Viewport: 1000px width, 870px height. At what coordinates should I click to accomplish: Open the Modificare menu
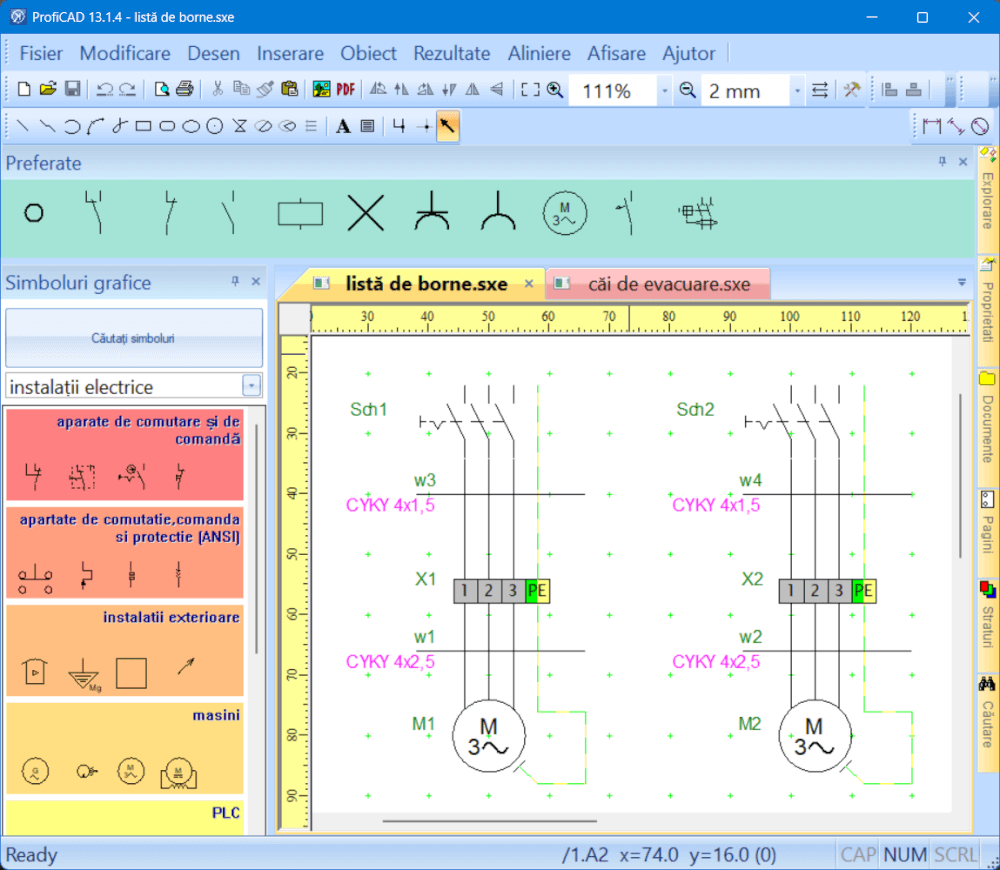pyautogui.click(x=125, y=54)
